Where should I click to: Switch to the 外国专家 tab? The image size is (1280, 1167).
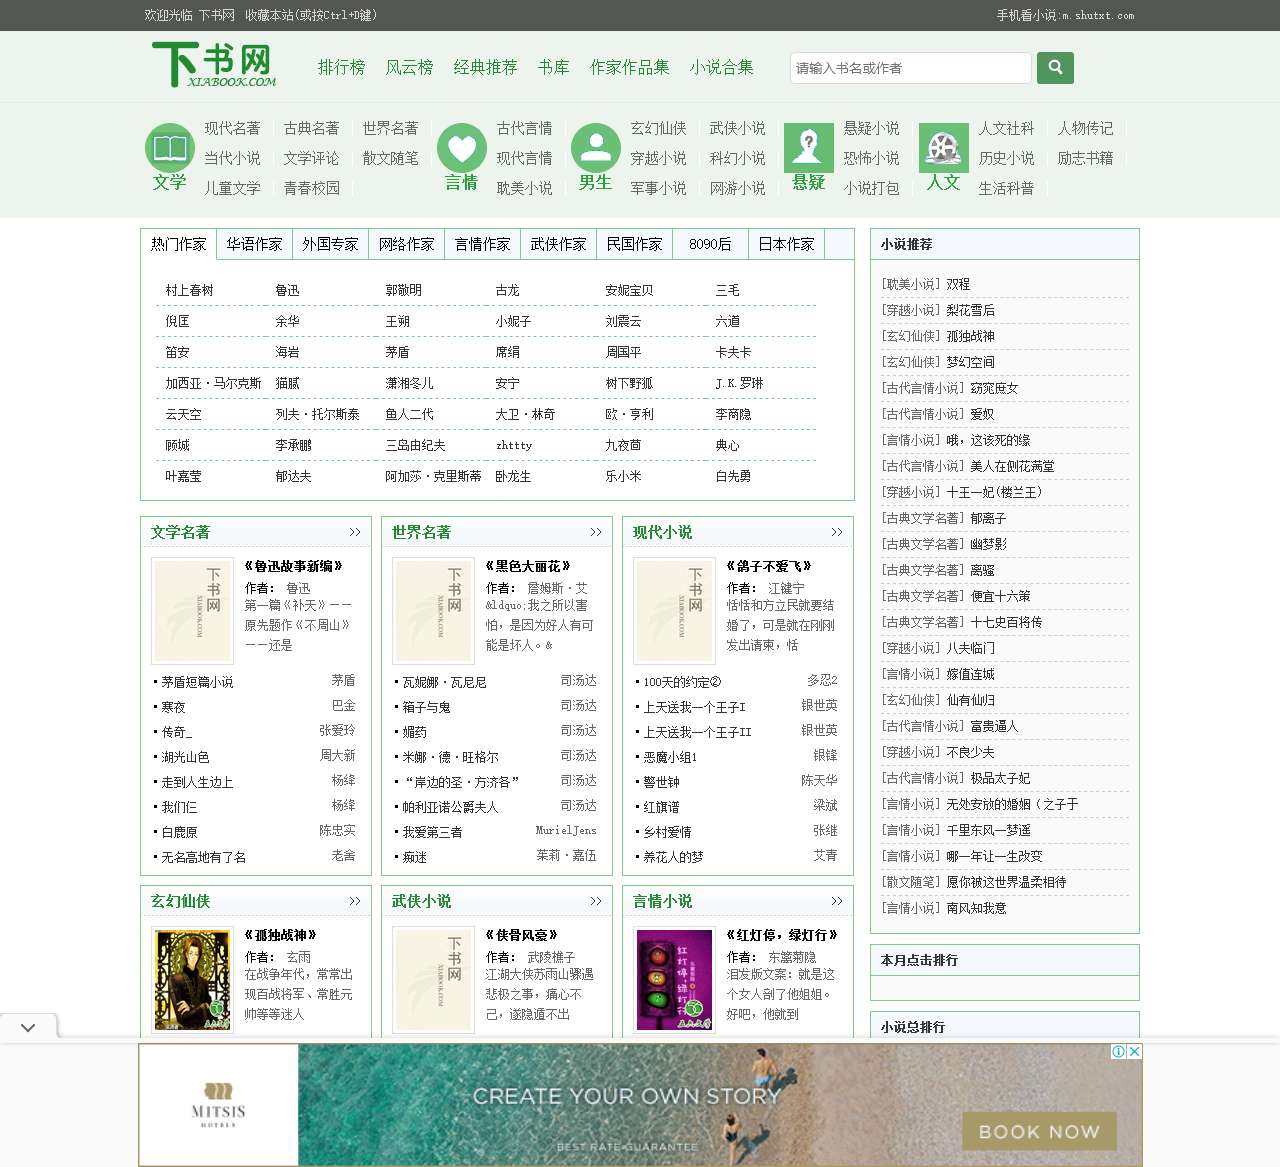331,243
